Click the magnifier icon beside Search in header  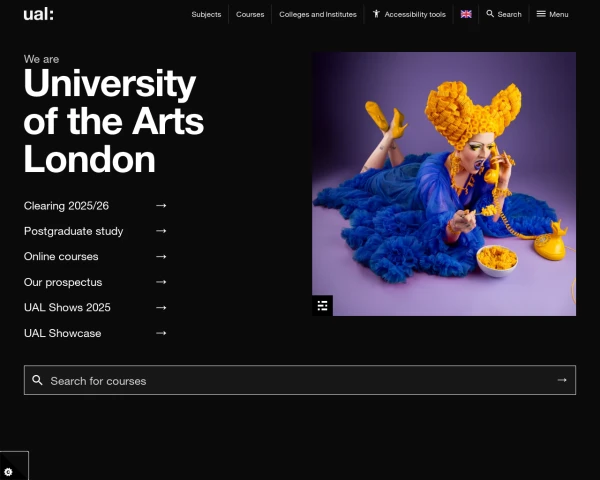(490, 14)
